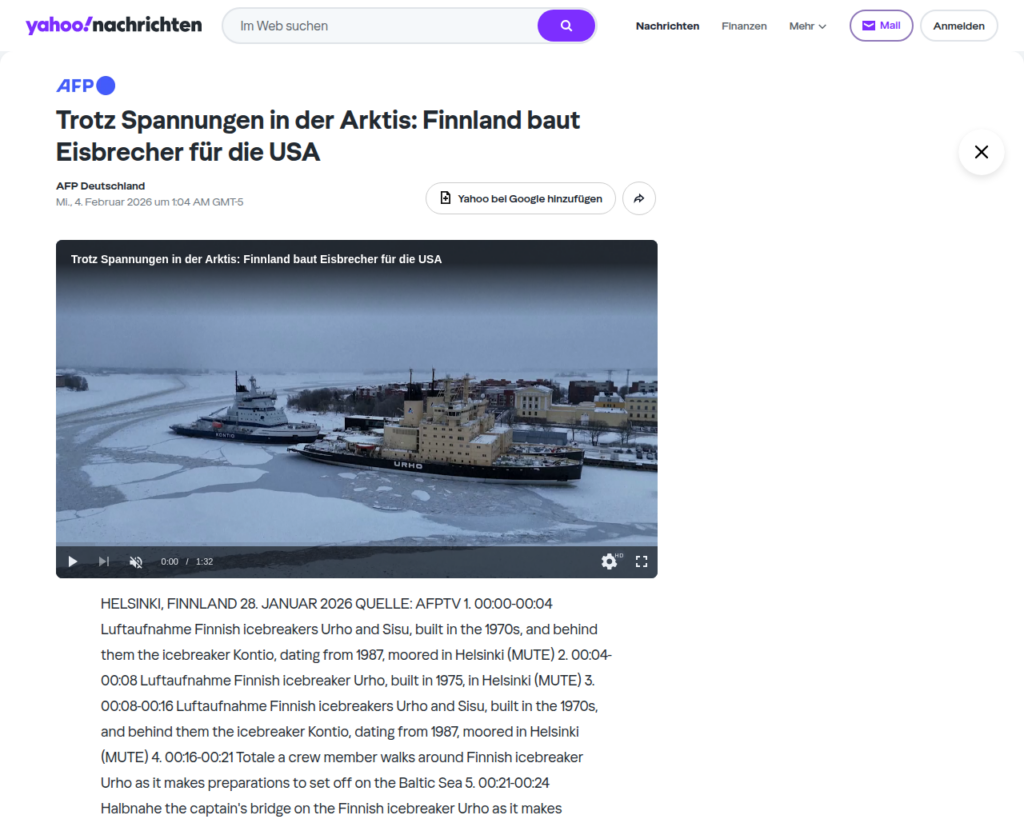Enter fullscreen video mode
This screenshot has width=1024, height=819.
click(x=641, y=562)
